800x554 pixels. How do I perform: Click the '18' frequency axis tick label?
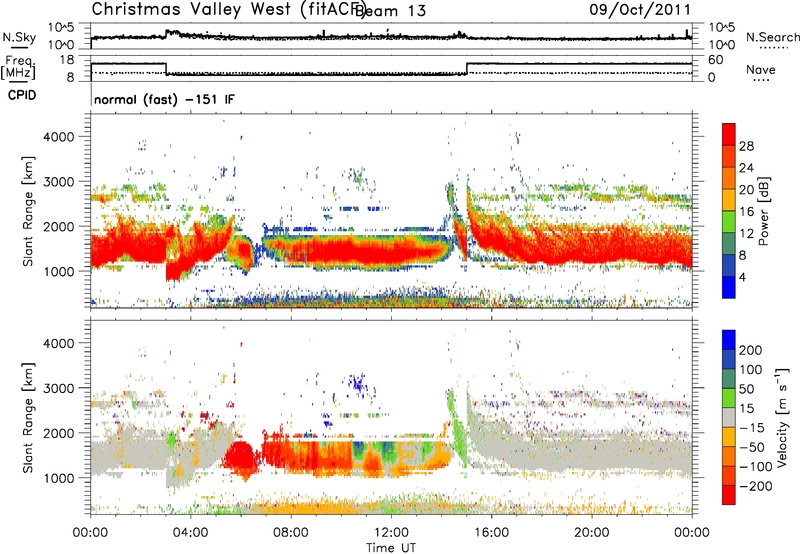pyautogui.click(x=66, y=60)
